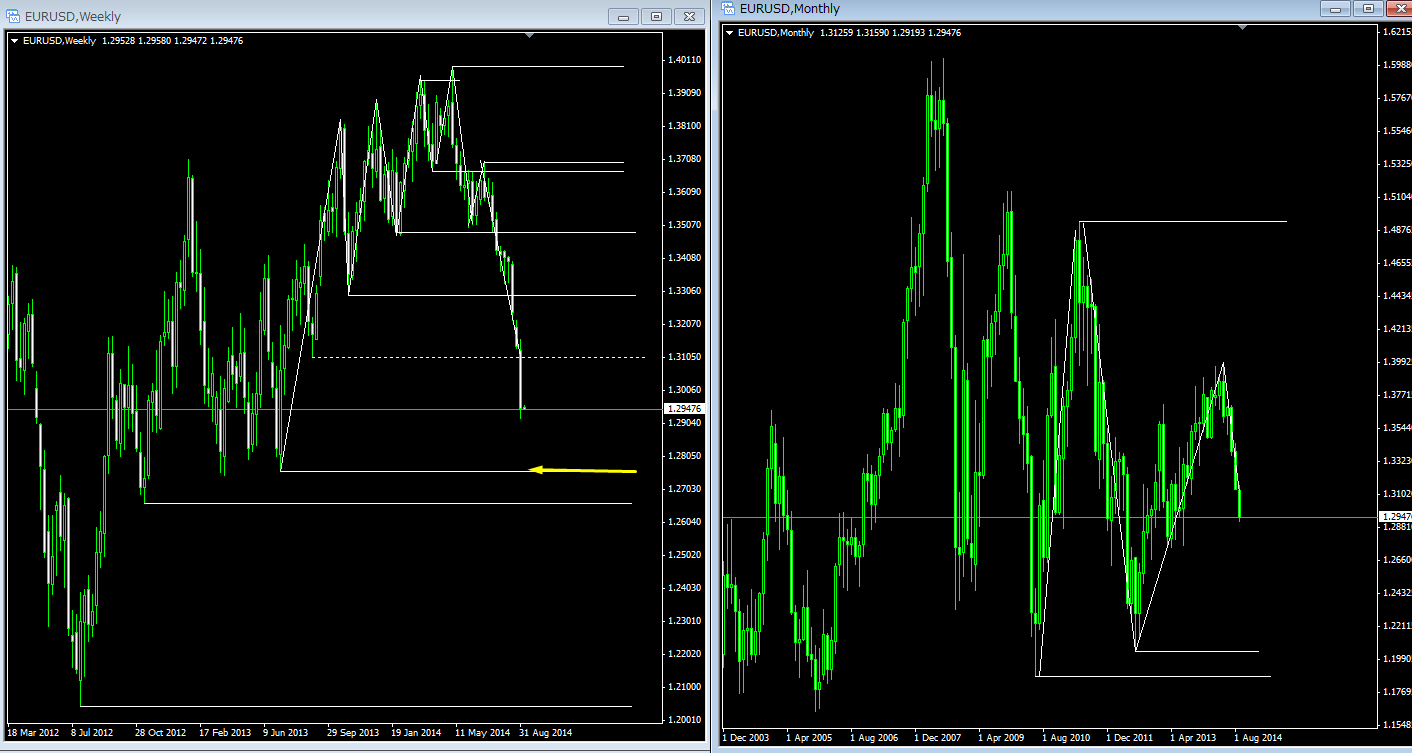Screen dimensions: 1412x753
Task: Open dropdown triangle beside the EURUSD,Weekly label
Action: tap(15, 41)
